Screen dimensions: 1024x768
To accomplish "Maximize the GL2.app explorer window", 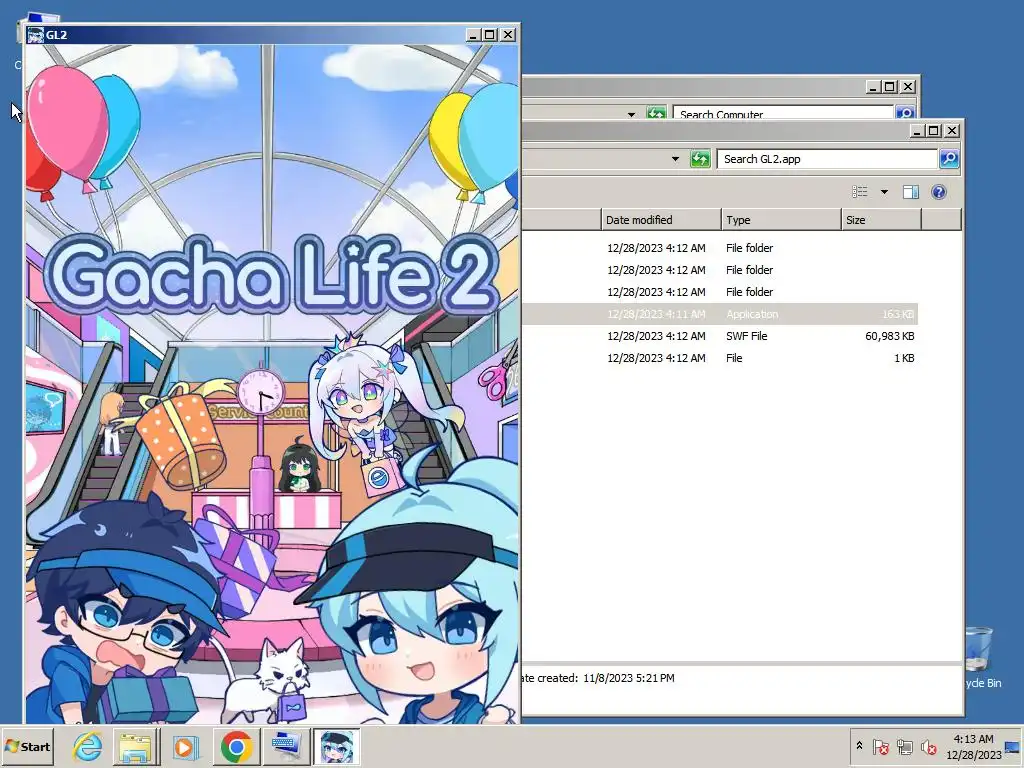I will coord(934,131).
